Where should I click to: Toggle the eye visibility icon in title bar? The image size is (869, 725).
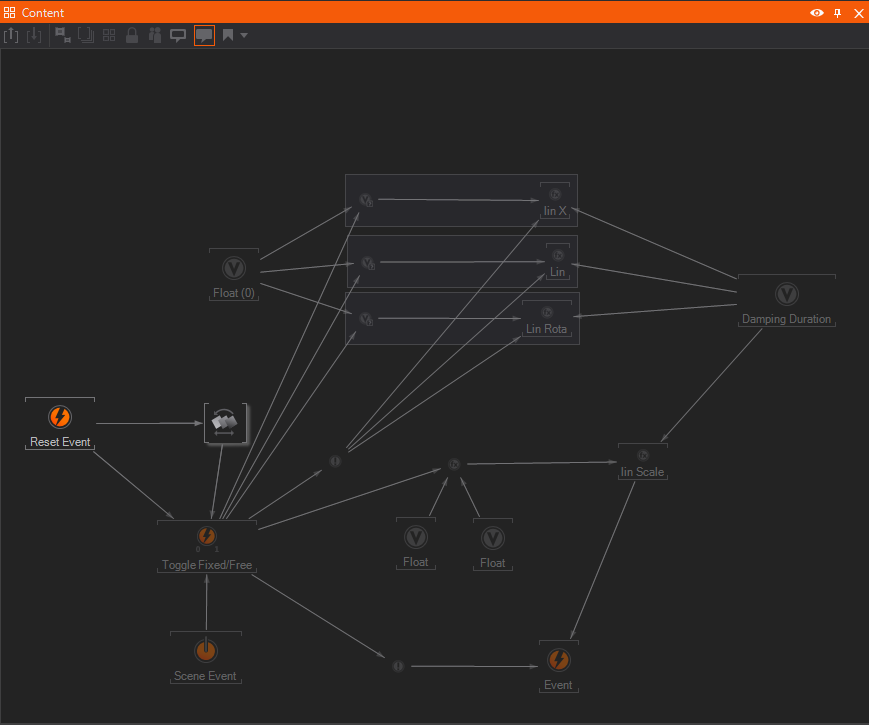[817, 12]
